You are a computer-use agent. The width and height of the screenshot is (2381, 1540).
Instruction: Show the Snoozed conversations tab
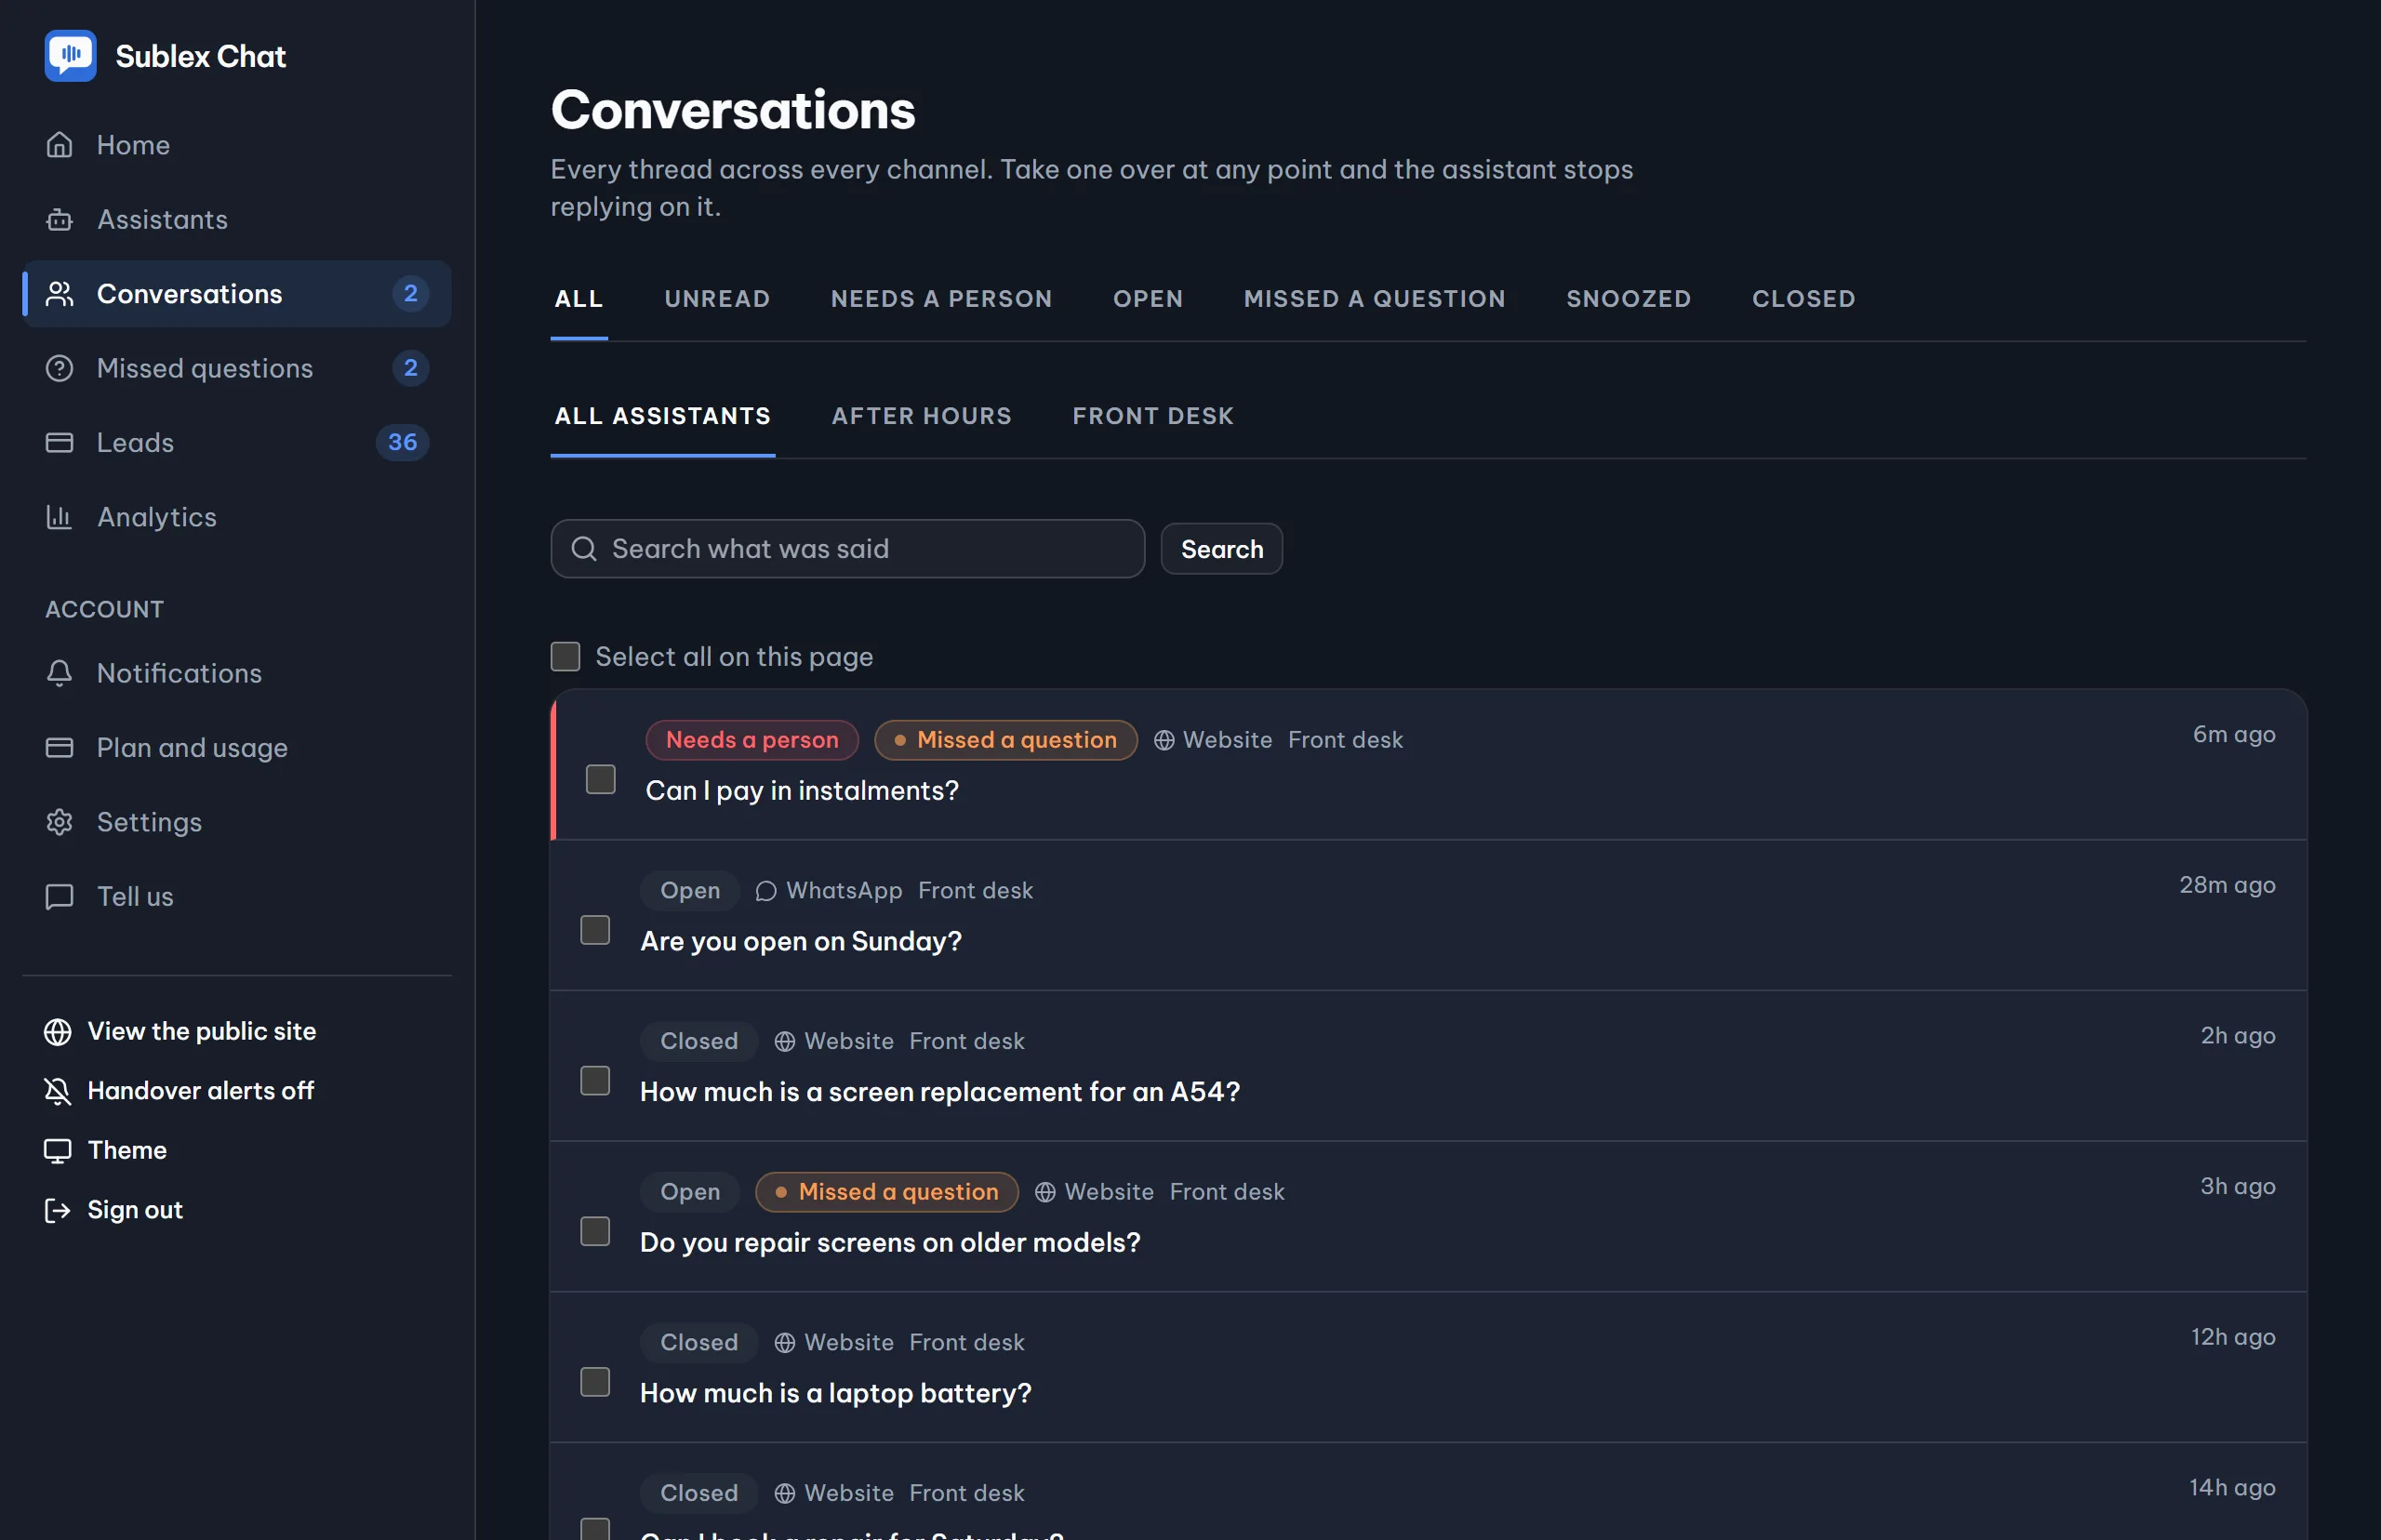pos(1628,299)
